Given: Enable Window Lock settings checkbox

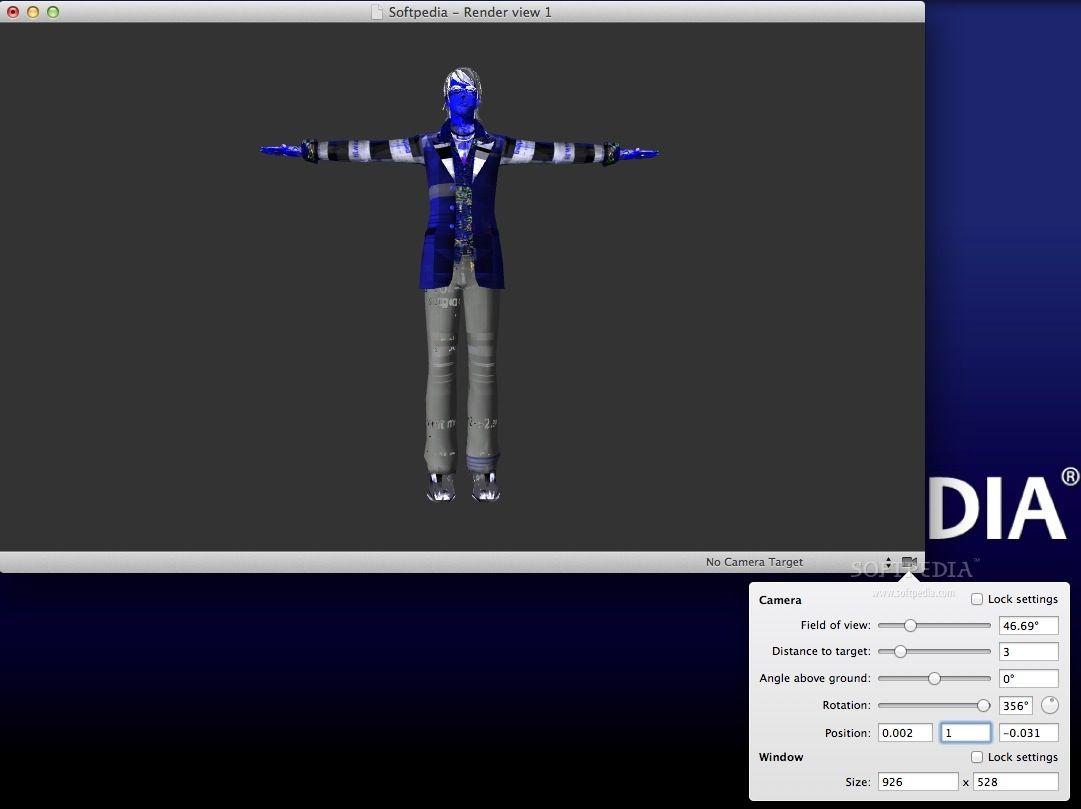Looking at the screenshot, I should pyautogui.click(x=977, y=757).
